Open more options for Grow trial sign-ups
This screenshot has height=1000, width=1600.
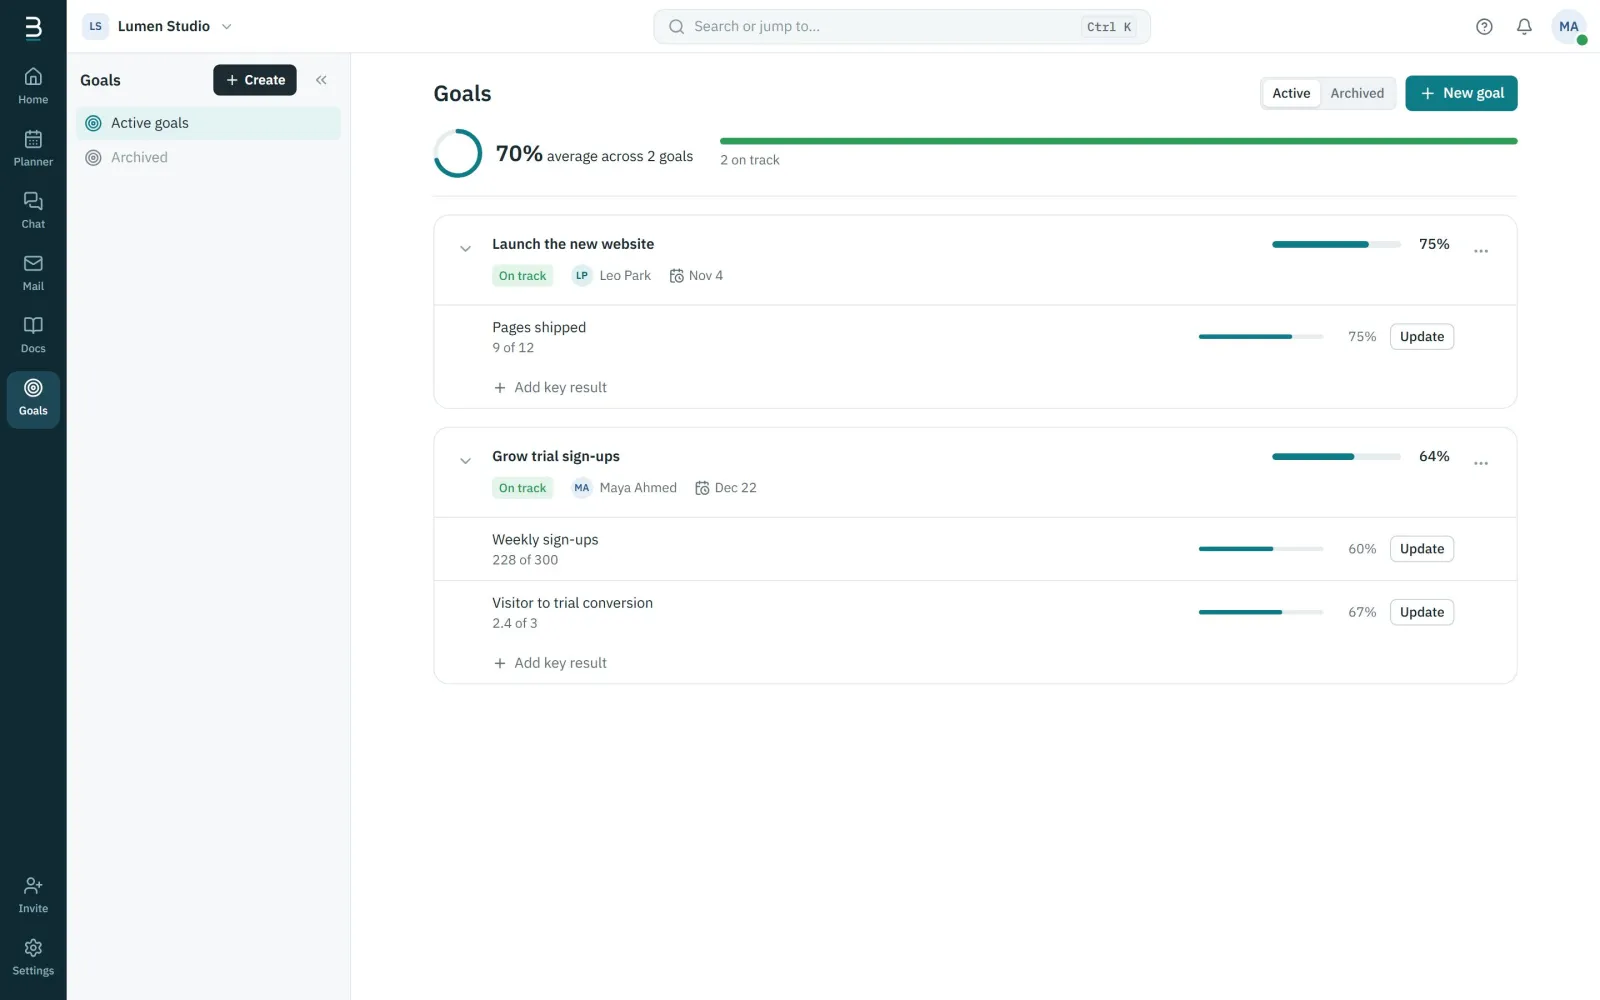click(x=1481, y=463)
